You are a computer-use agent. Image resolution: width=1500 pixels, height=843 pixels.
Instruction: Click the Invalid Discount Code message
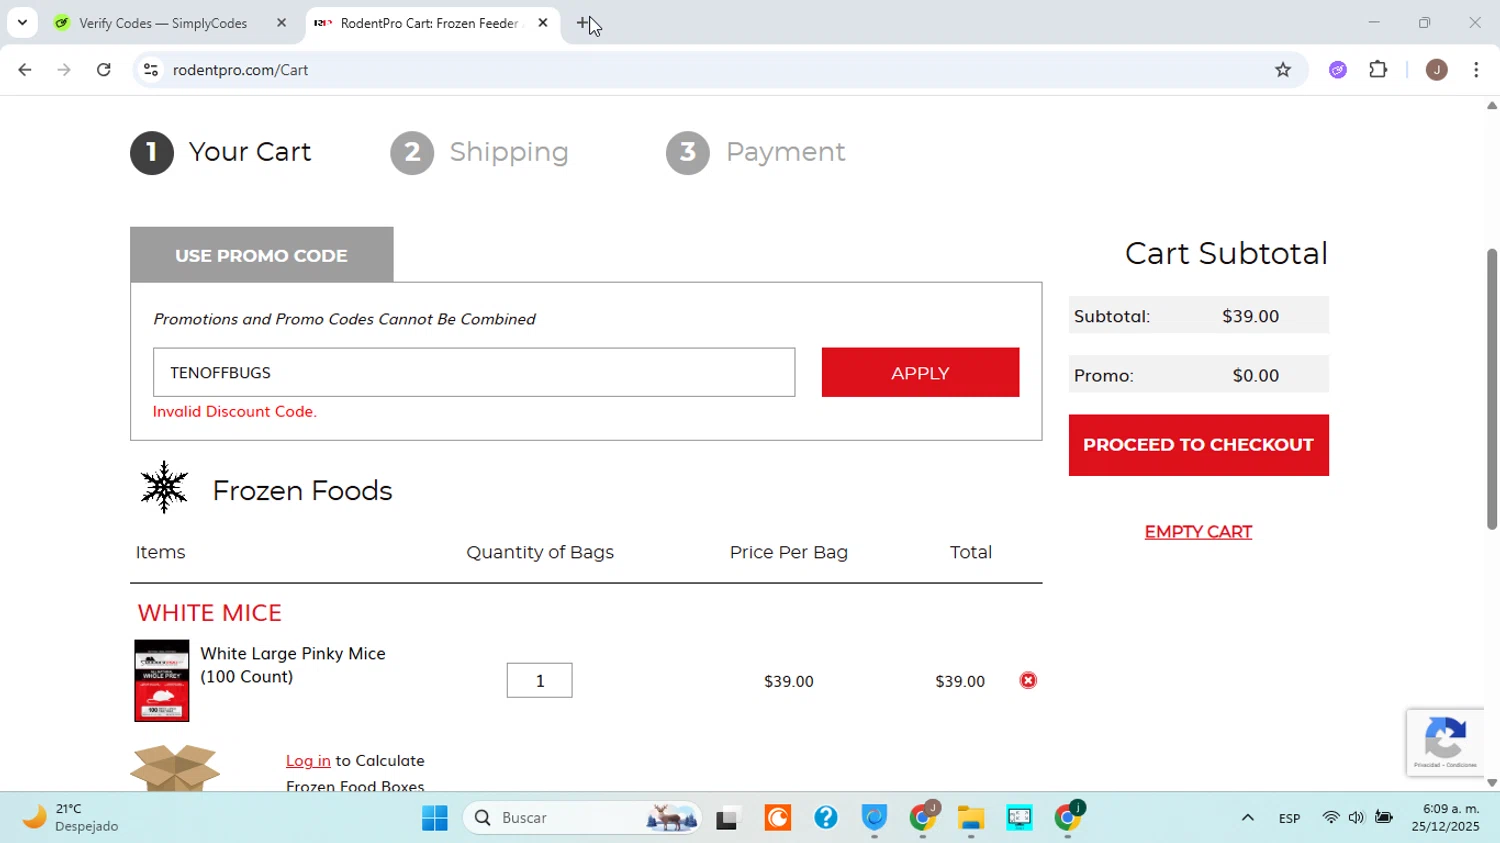(x=235, y=411)
